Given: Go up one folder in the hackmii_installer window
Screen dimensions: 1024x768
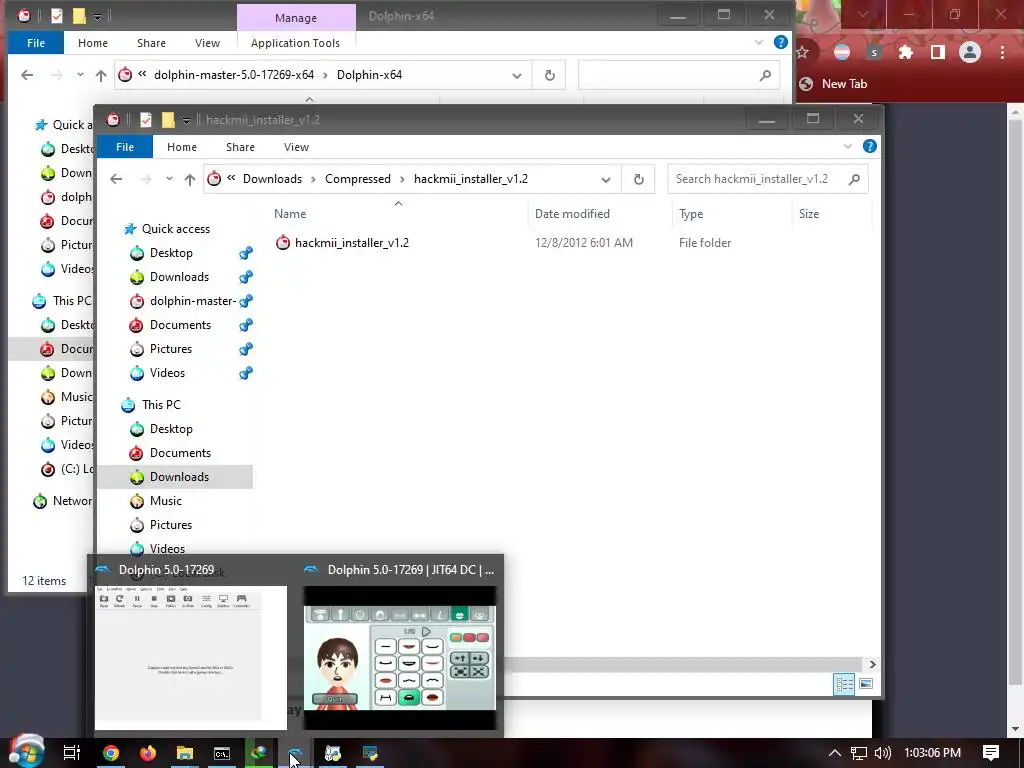Looking at the screenshot, I should (190, 179).
